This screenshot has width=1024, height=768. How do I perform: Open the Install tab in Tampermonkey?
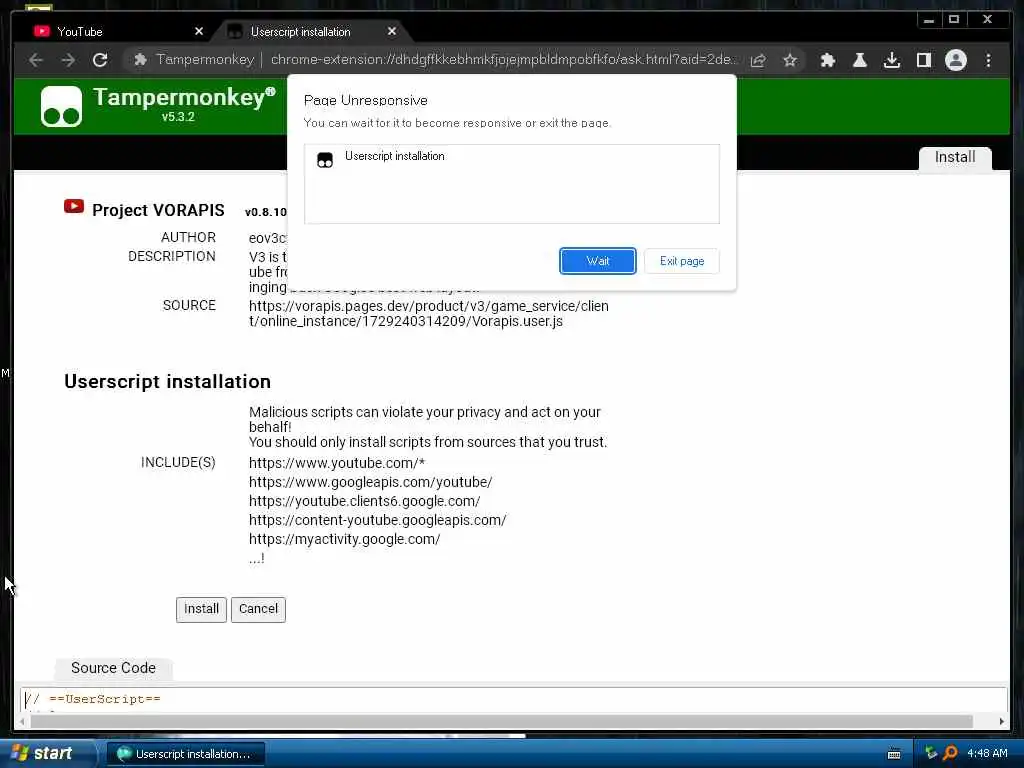coord(955,157)
